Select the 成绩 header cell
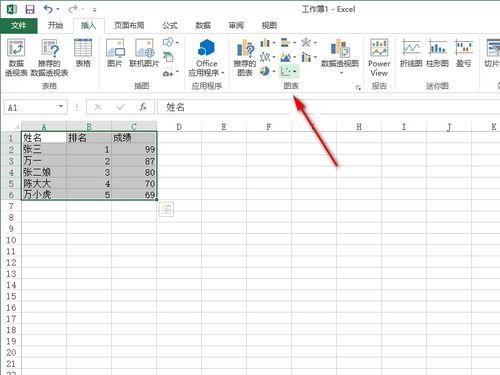This screenshot has height=375, width=500. pos(134,138)
